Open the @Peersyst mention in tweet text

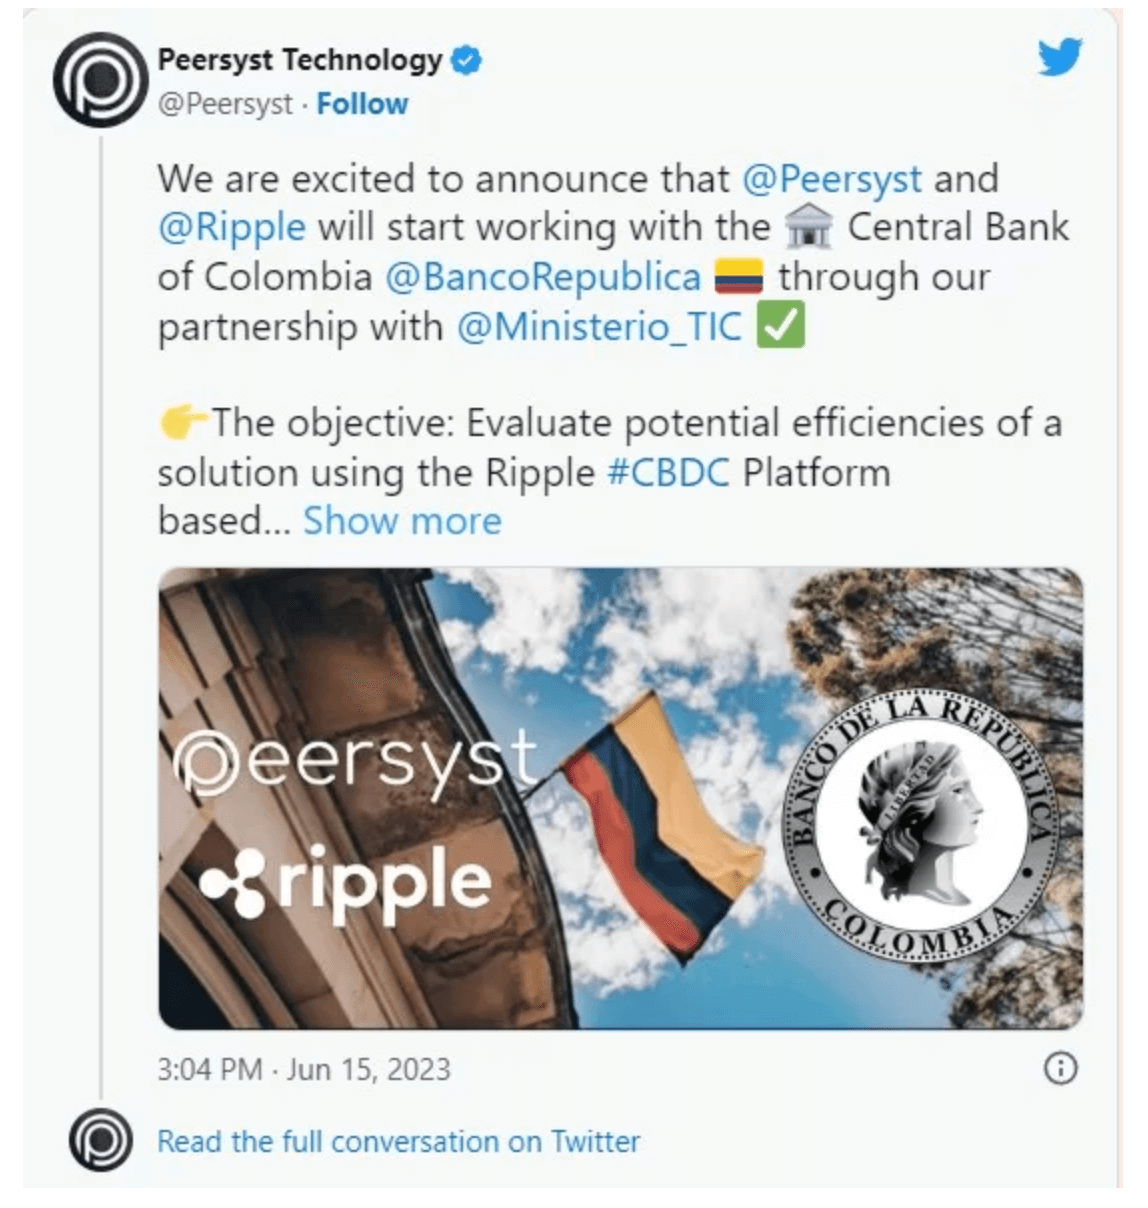tap(832, 179)
